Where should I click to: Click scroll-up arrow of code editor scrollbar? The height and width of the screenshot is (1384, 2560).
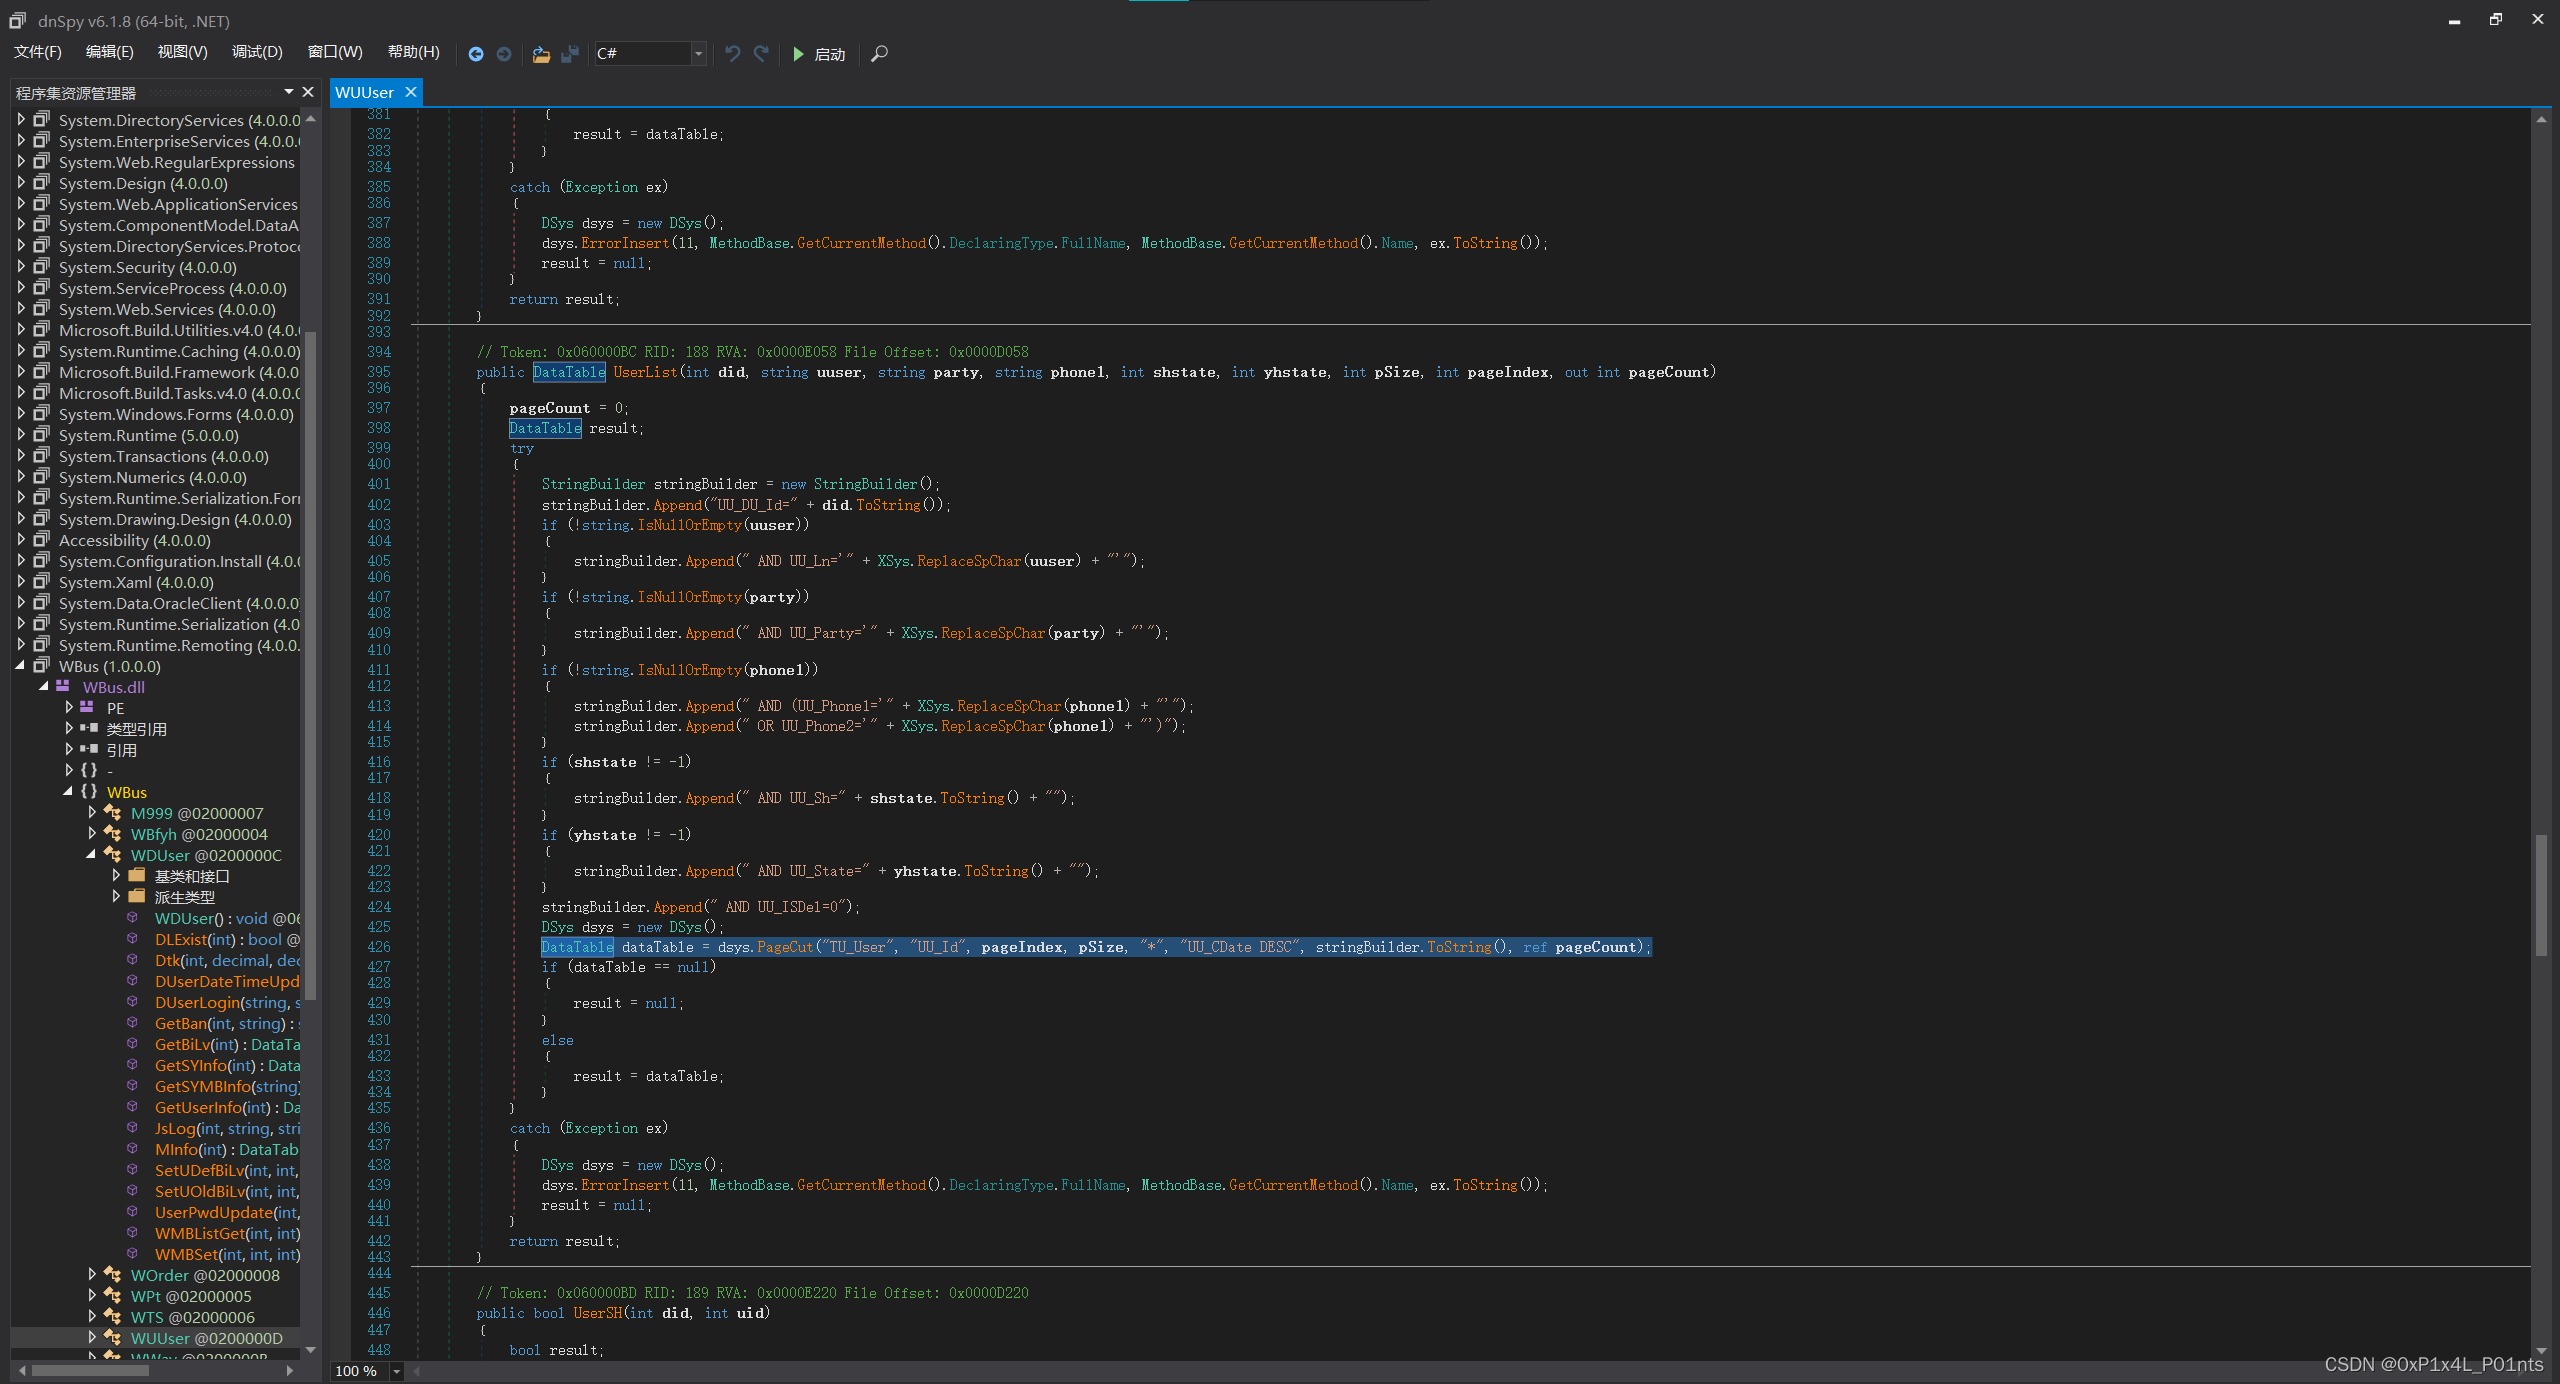coord(2541,118)
